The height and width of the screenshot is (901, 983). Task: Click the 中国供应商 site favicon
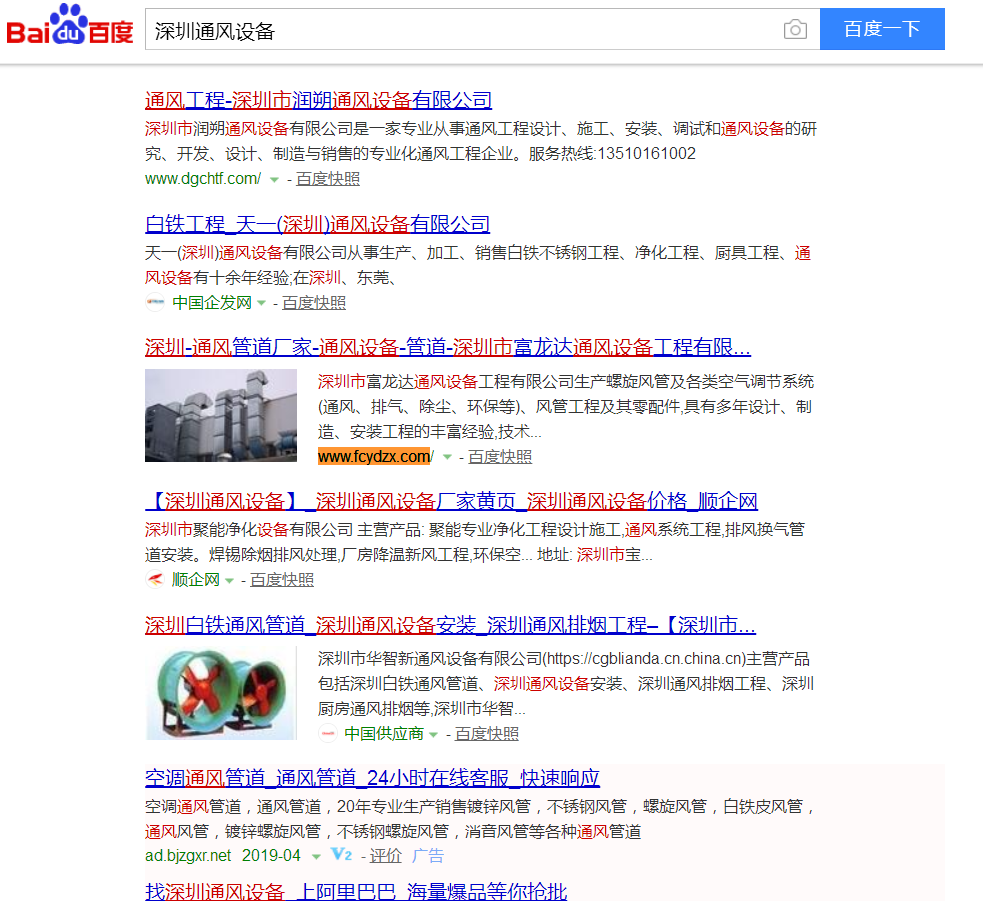pos(328,734)
